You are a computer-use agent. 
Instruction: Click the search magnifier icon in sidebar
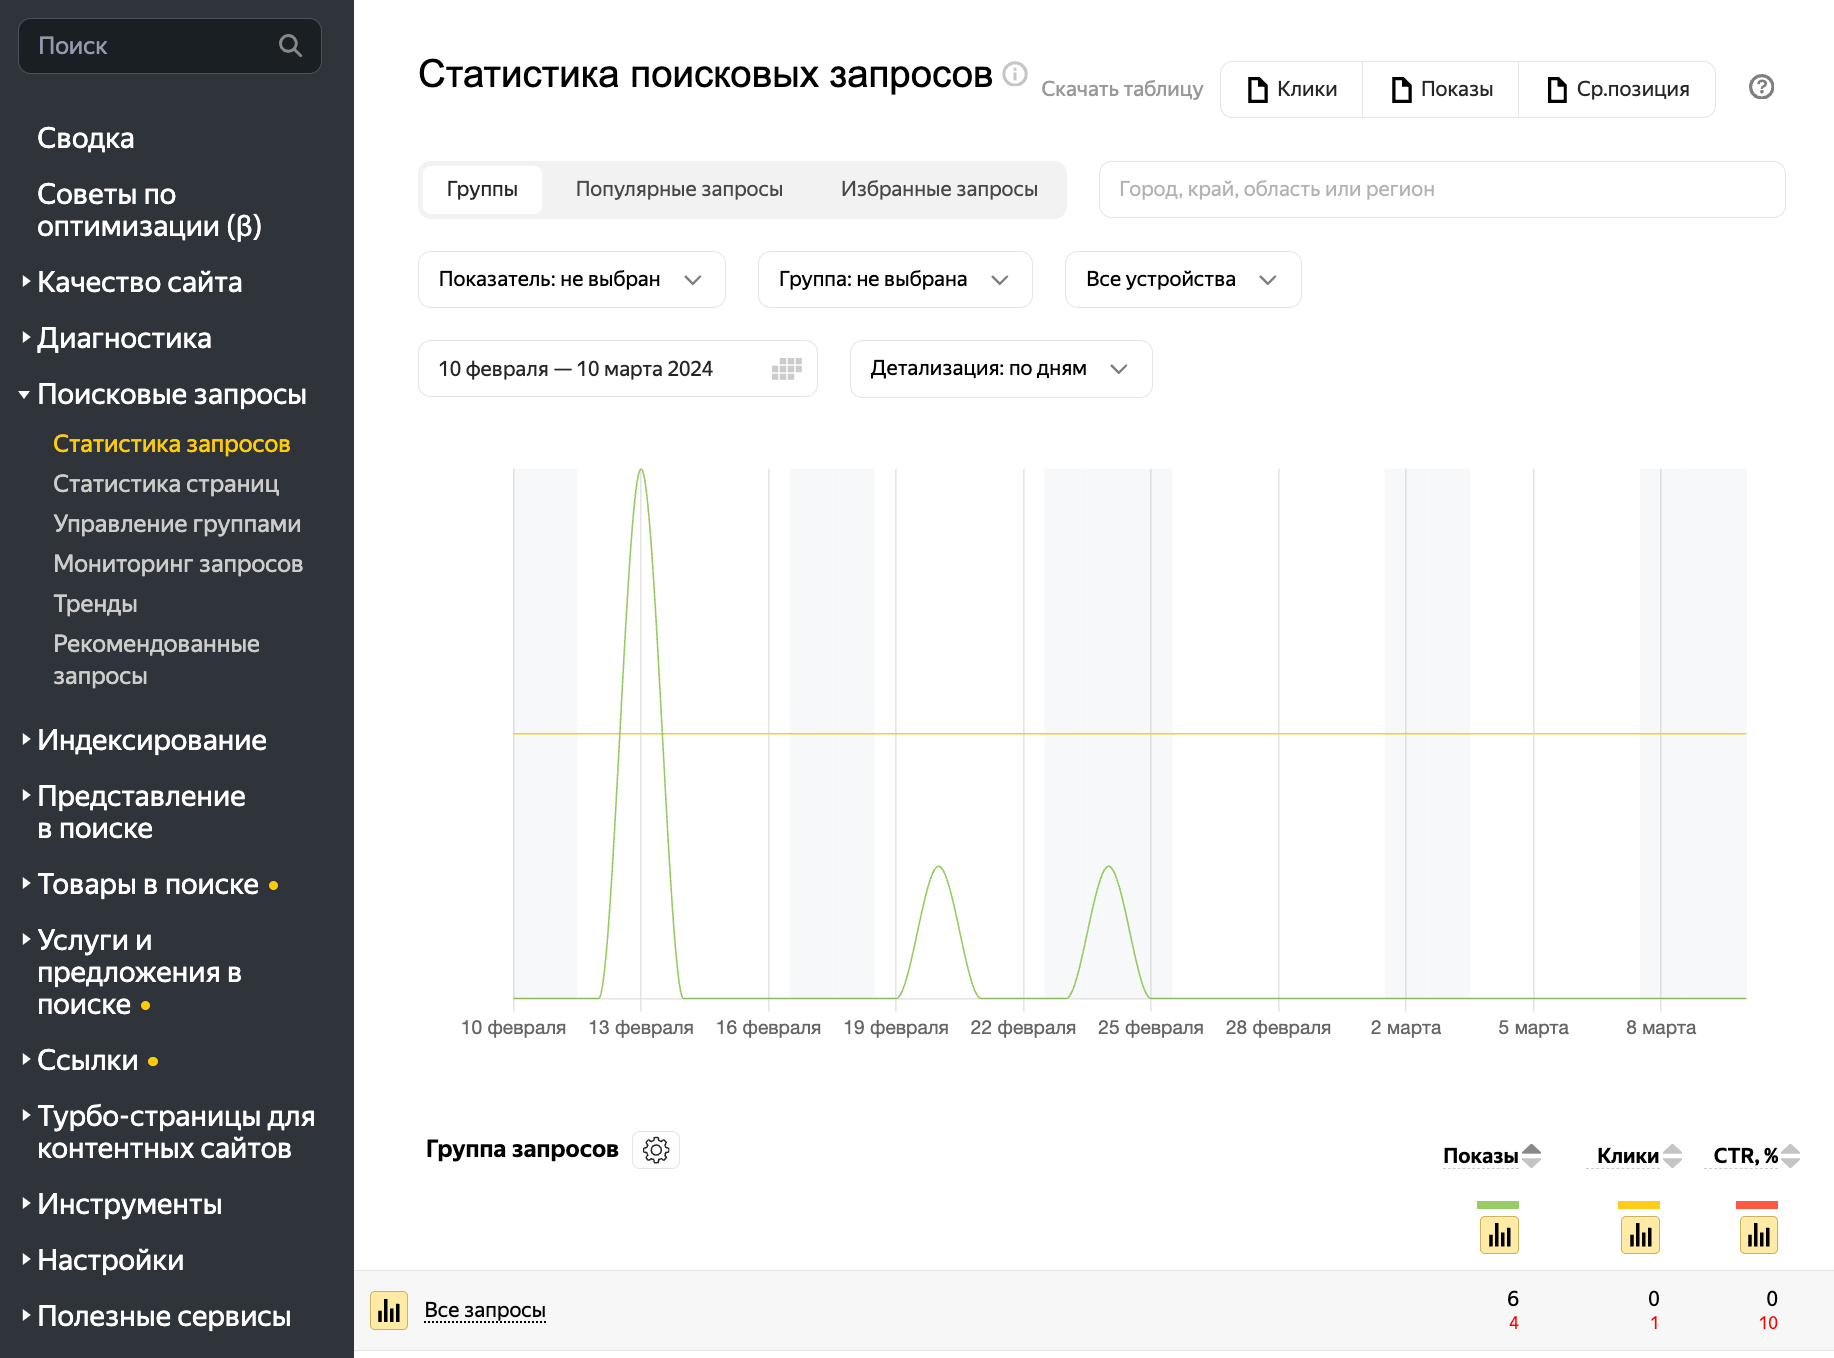pos(290,45)
